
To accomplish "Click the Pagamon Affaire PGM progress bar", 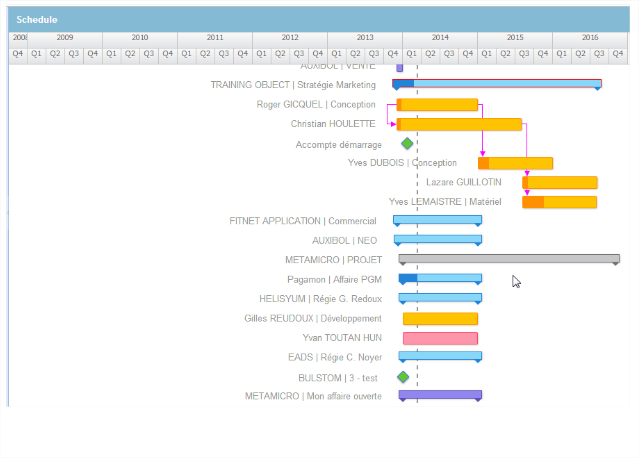I will click(x=440, y=279).
